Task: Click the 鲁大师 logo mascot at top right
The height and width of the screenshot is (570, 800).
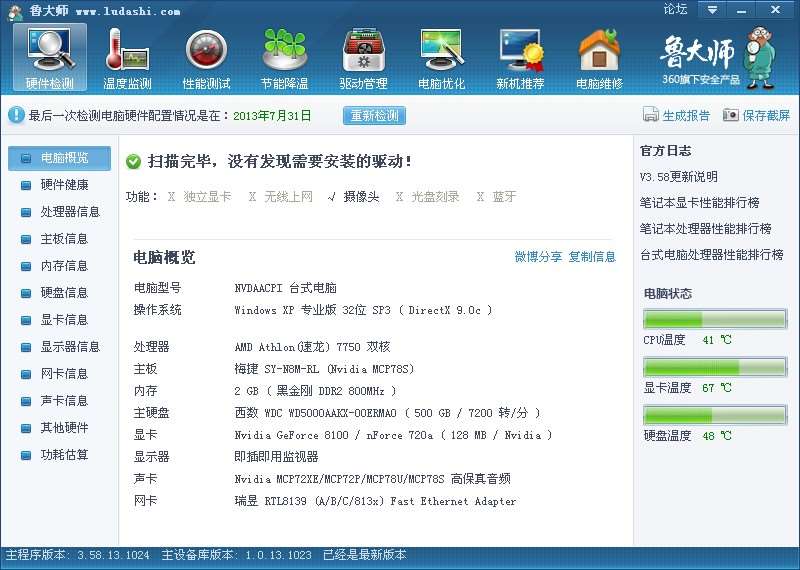Action: (x=760, y=57)
